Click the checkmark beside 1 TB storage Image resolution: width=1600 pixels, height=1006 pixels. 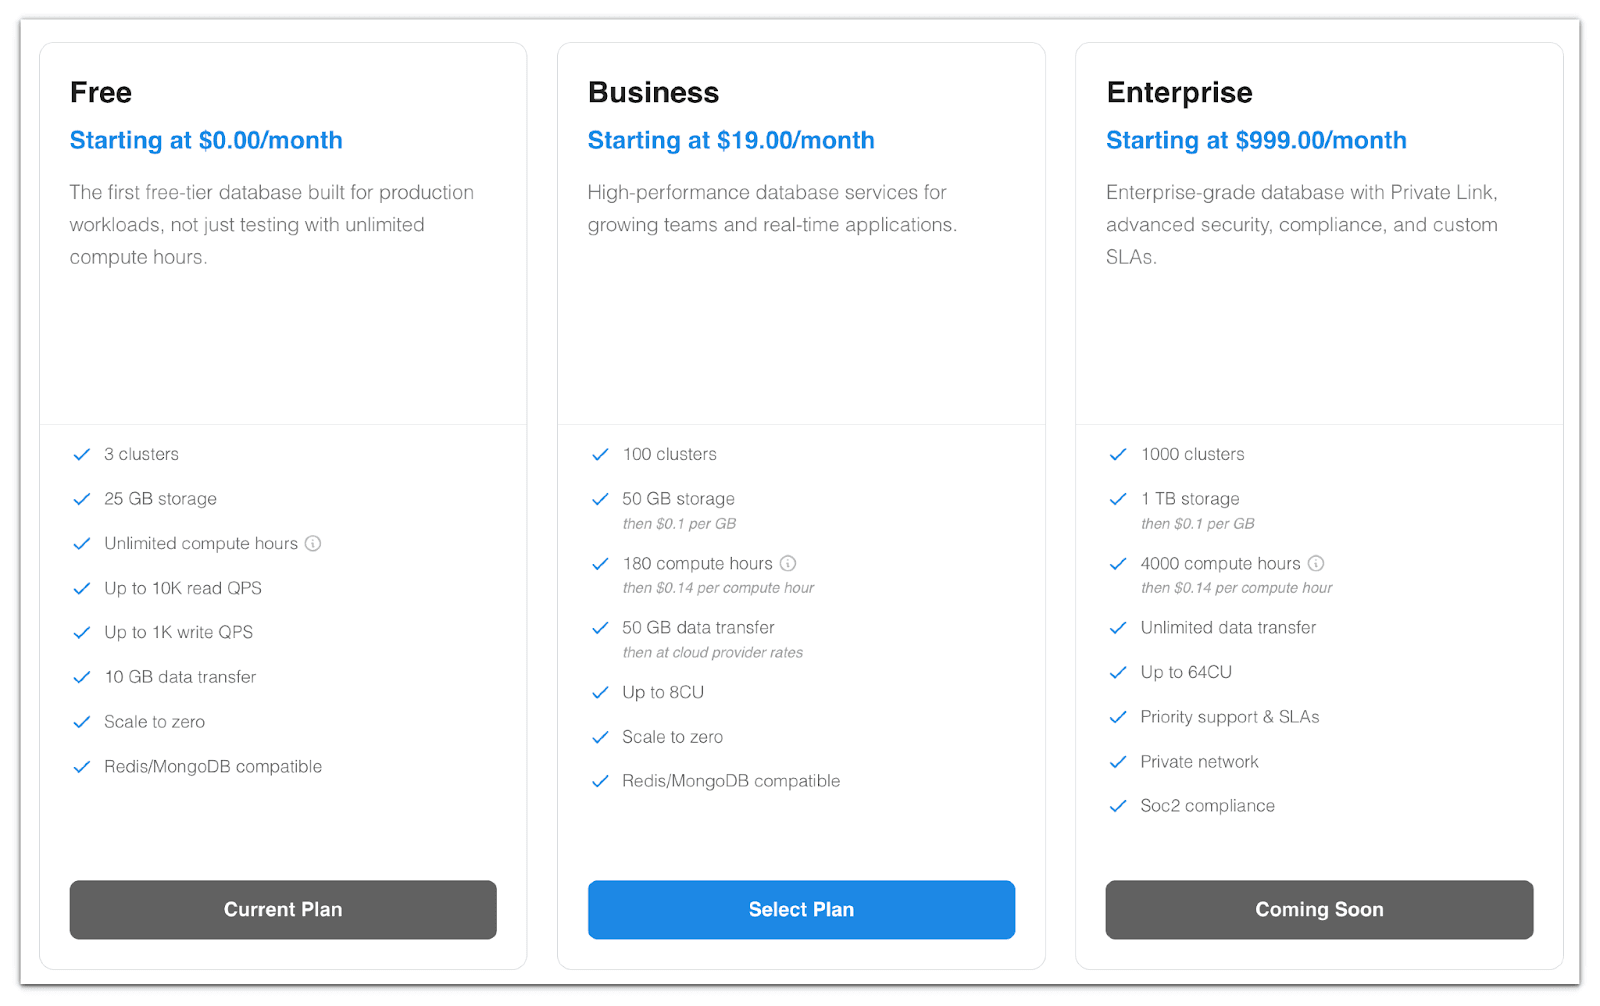coord(1117,499)
